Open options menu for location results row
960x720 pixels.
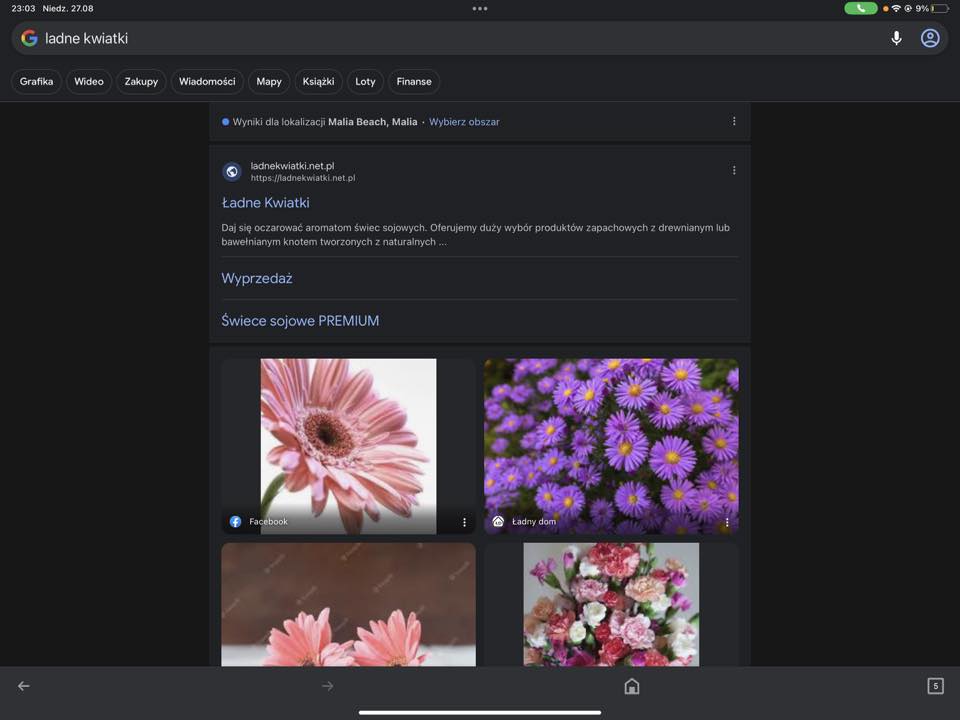click(734, 121)
